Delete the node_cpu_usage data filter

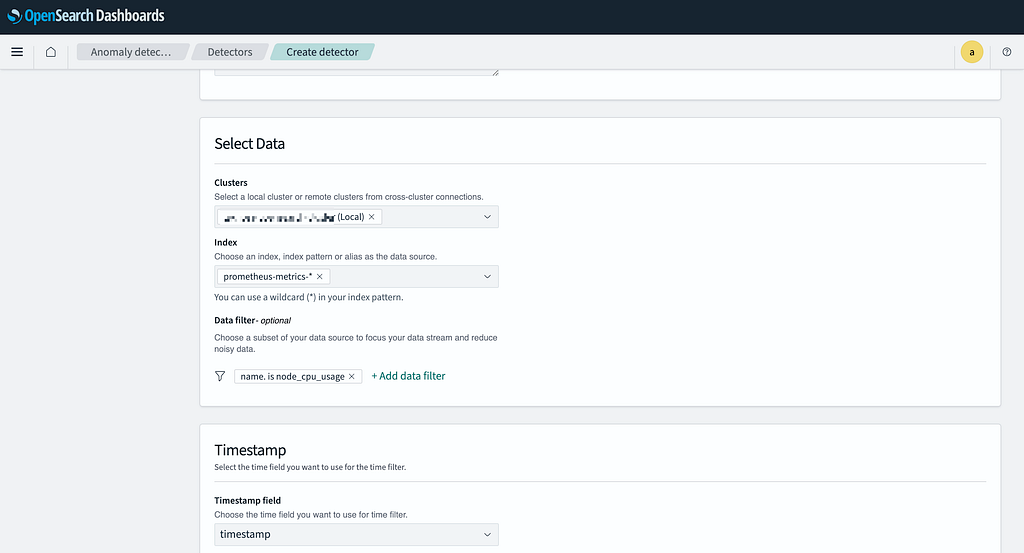click(x=351, y=377)
